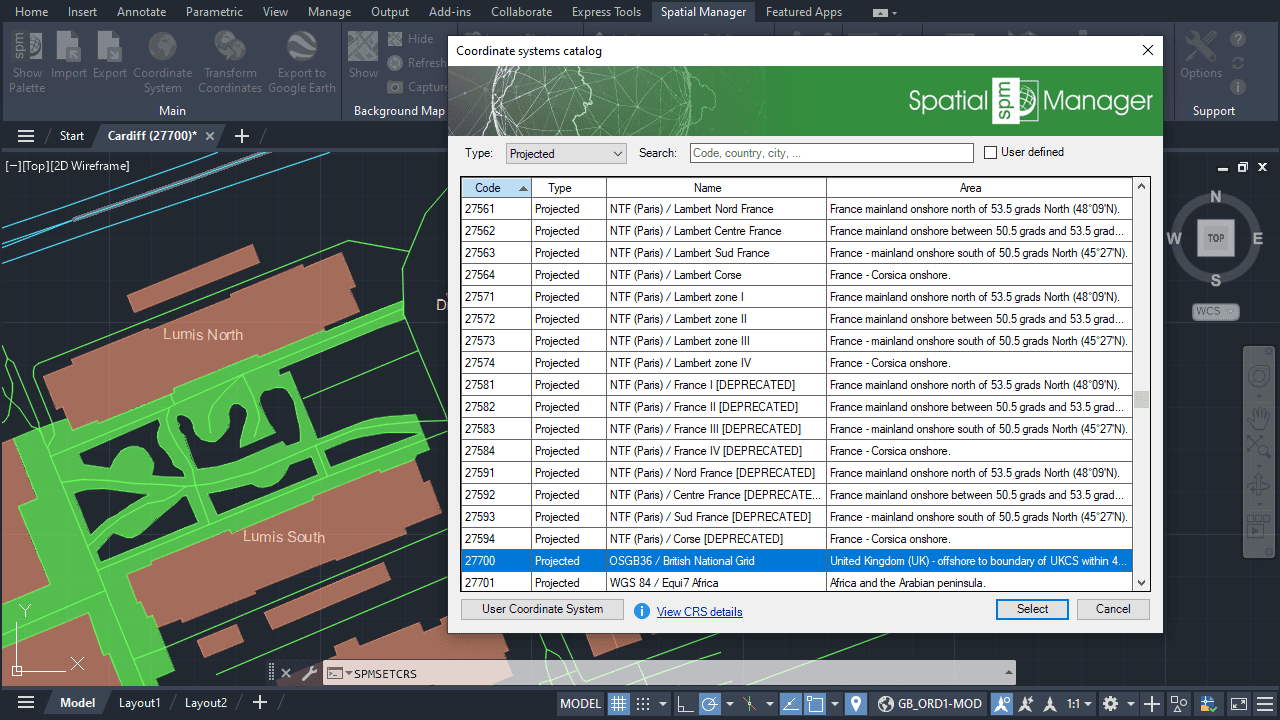Click the coordinate system search field

[x=831, y=153]
